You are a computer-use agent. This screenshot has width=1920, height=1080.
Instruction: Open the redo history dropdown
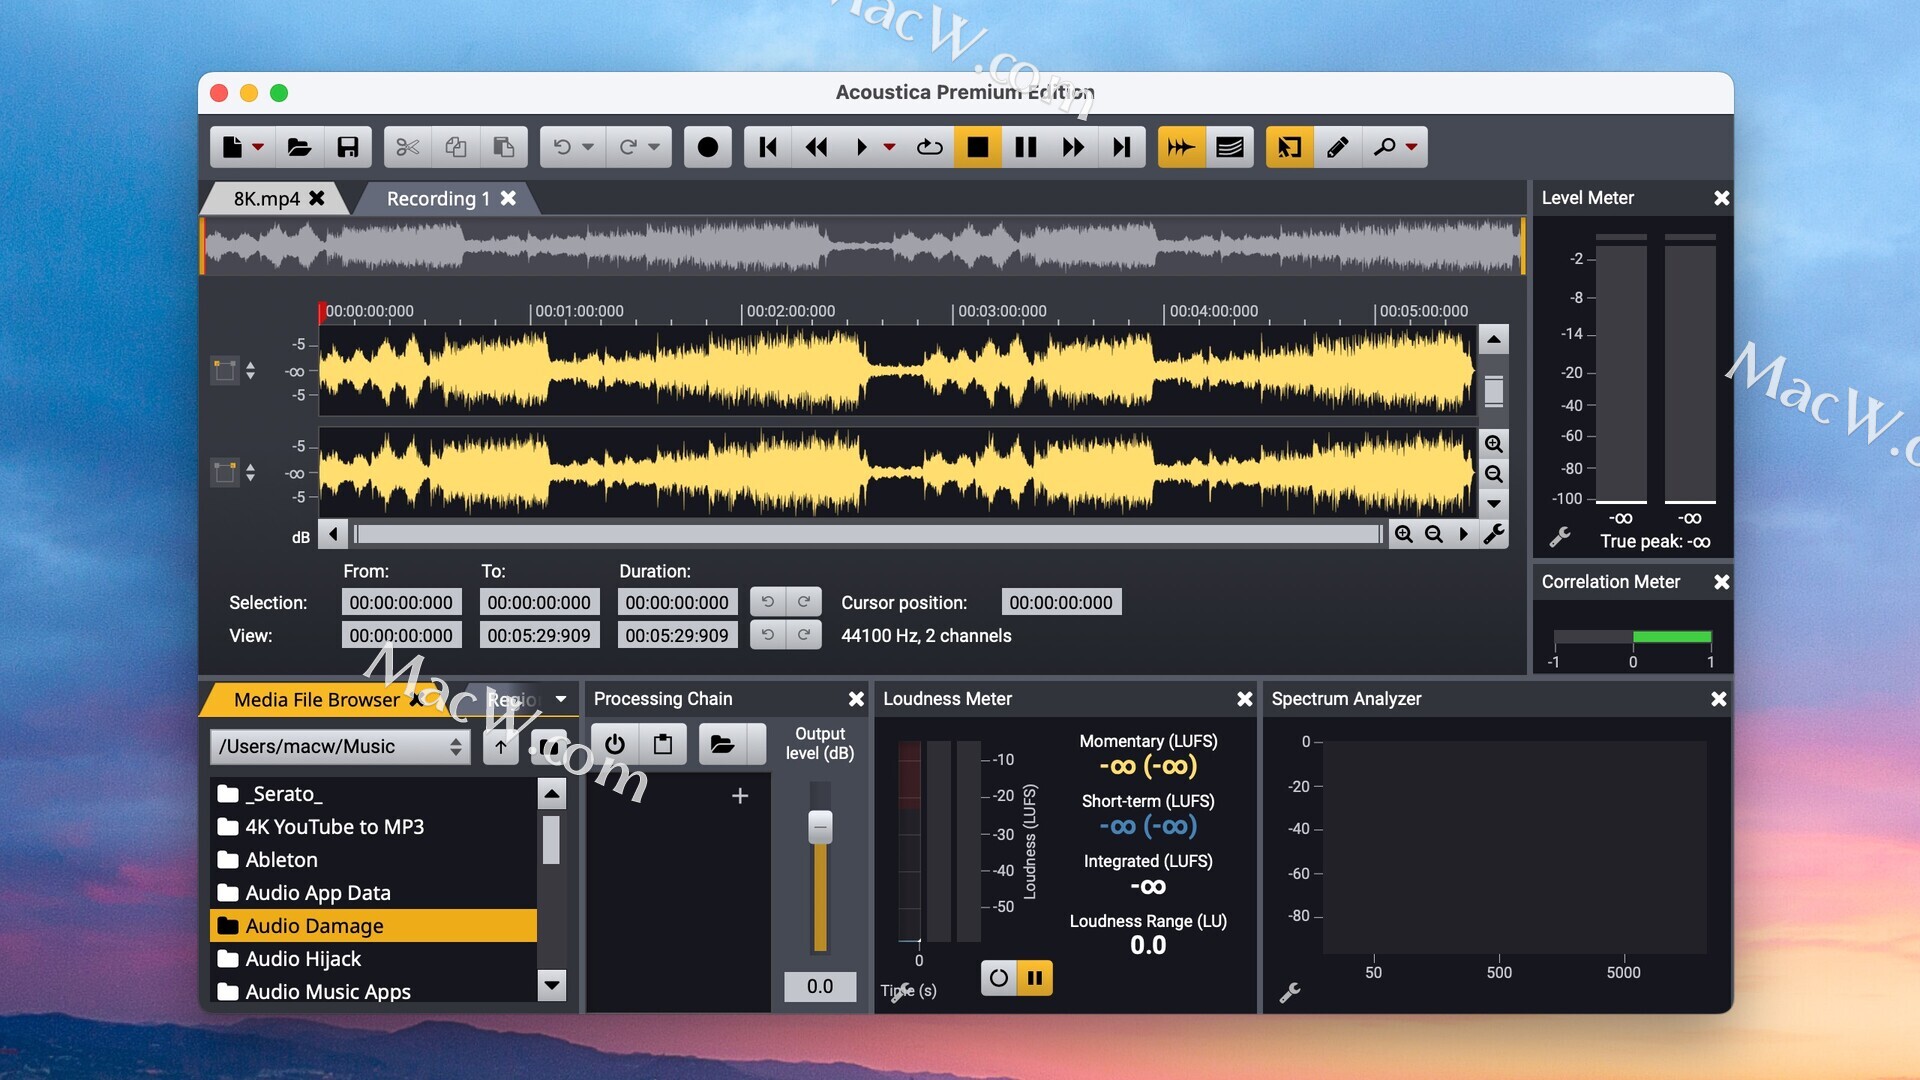pyautogui.click(x=654, y=148)
